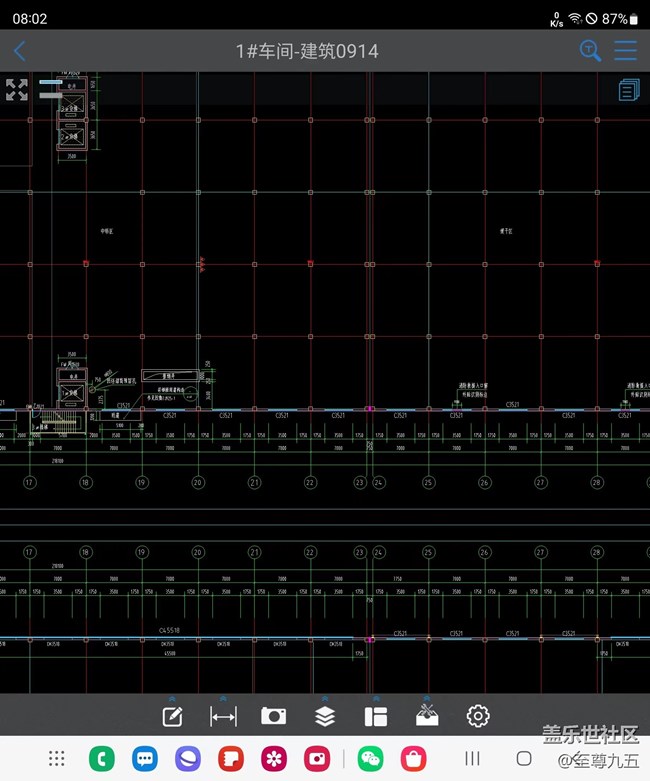
Task: Tap the back arrow in the header
Action: coord(20,51)
